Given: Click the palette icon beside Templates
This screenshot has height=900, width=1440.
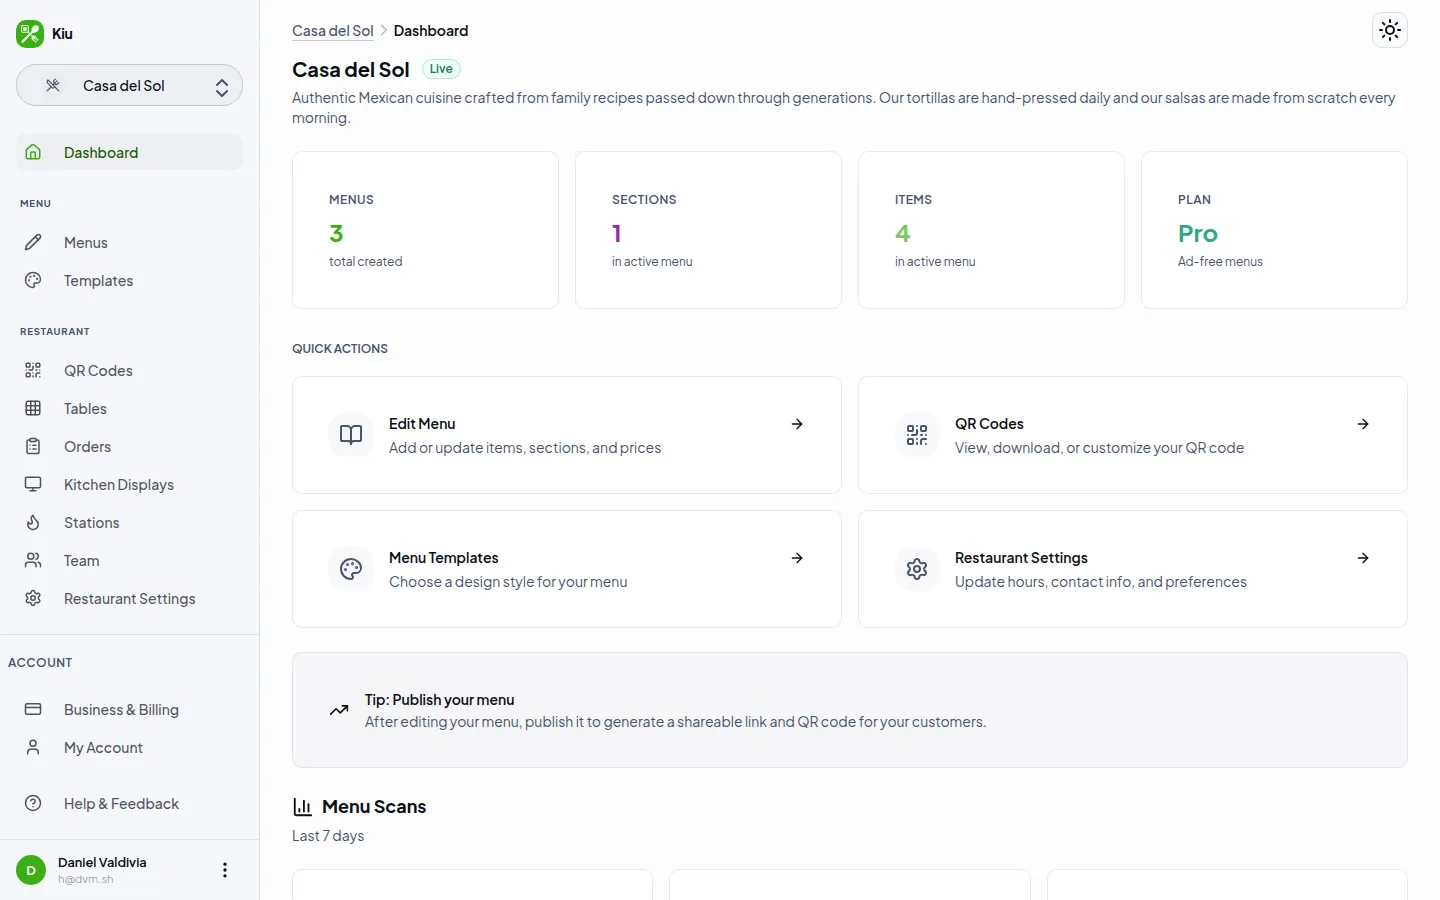Looking at the screenshot, I should pyautogui.click(x=33, y=280).
